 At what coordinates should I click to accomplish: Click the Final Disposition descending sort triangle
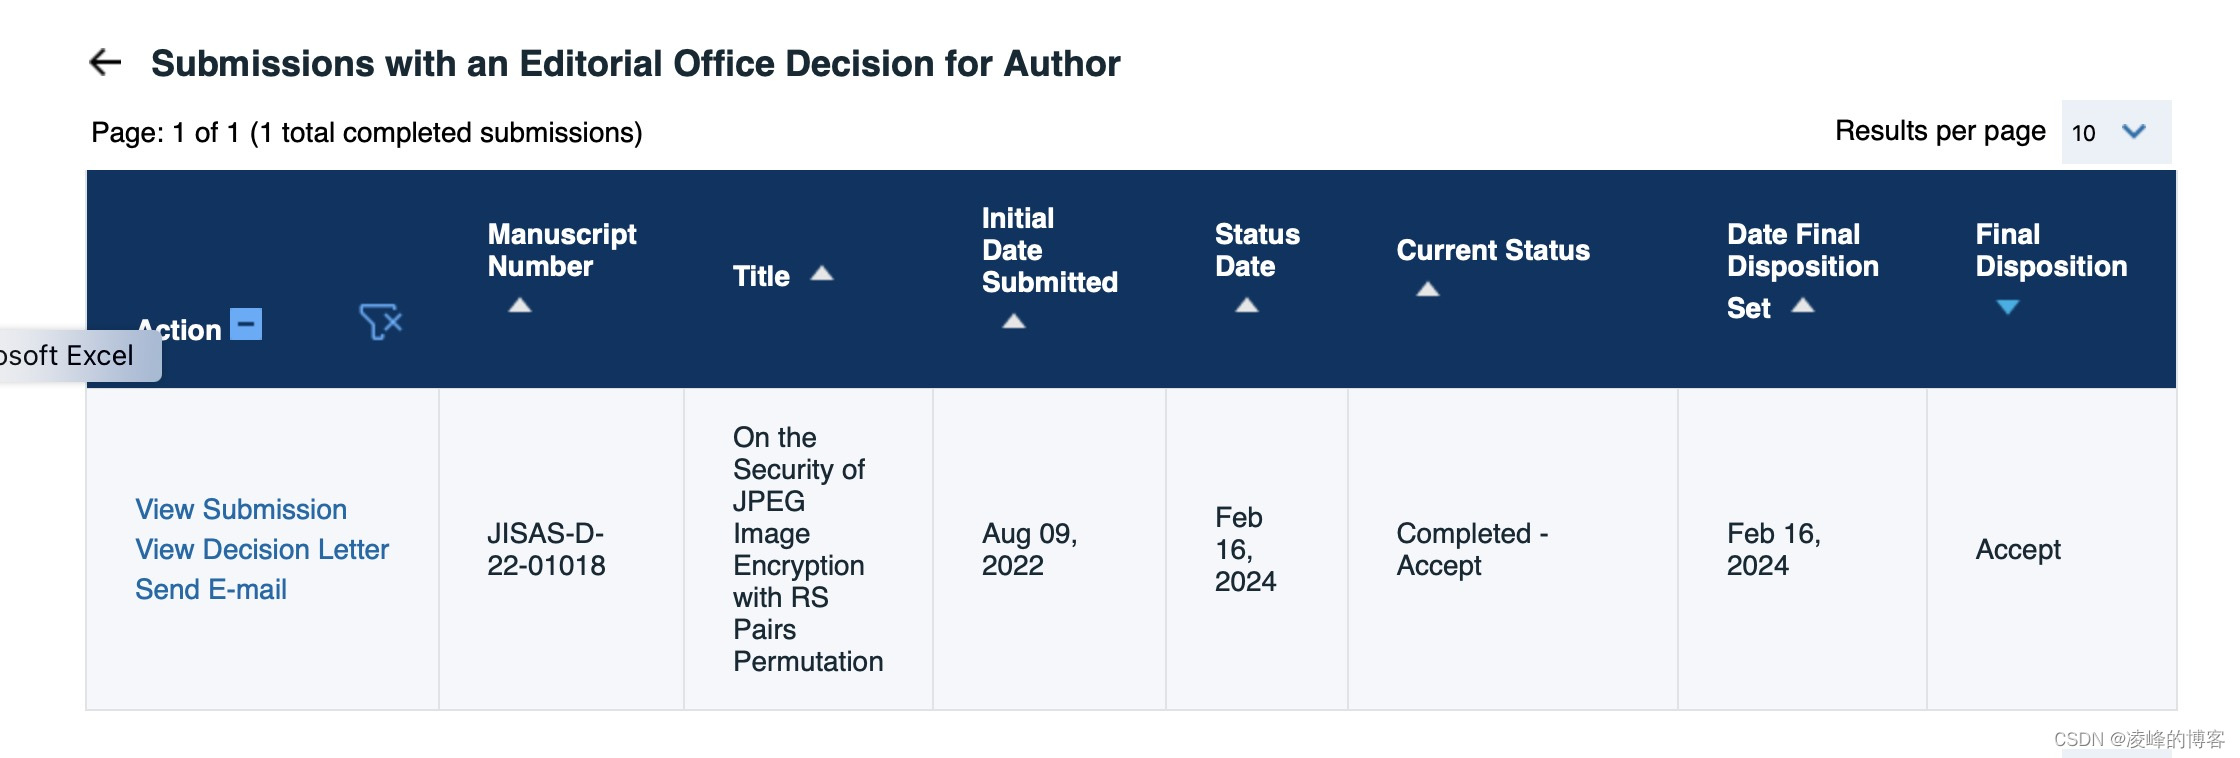(2008, 305)
